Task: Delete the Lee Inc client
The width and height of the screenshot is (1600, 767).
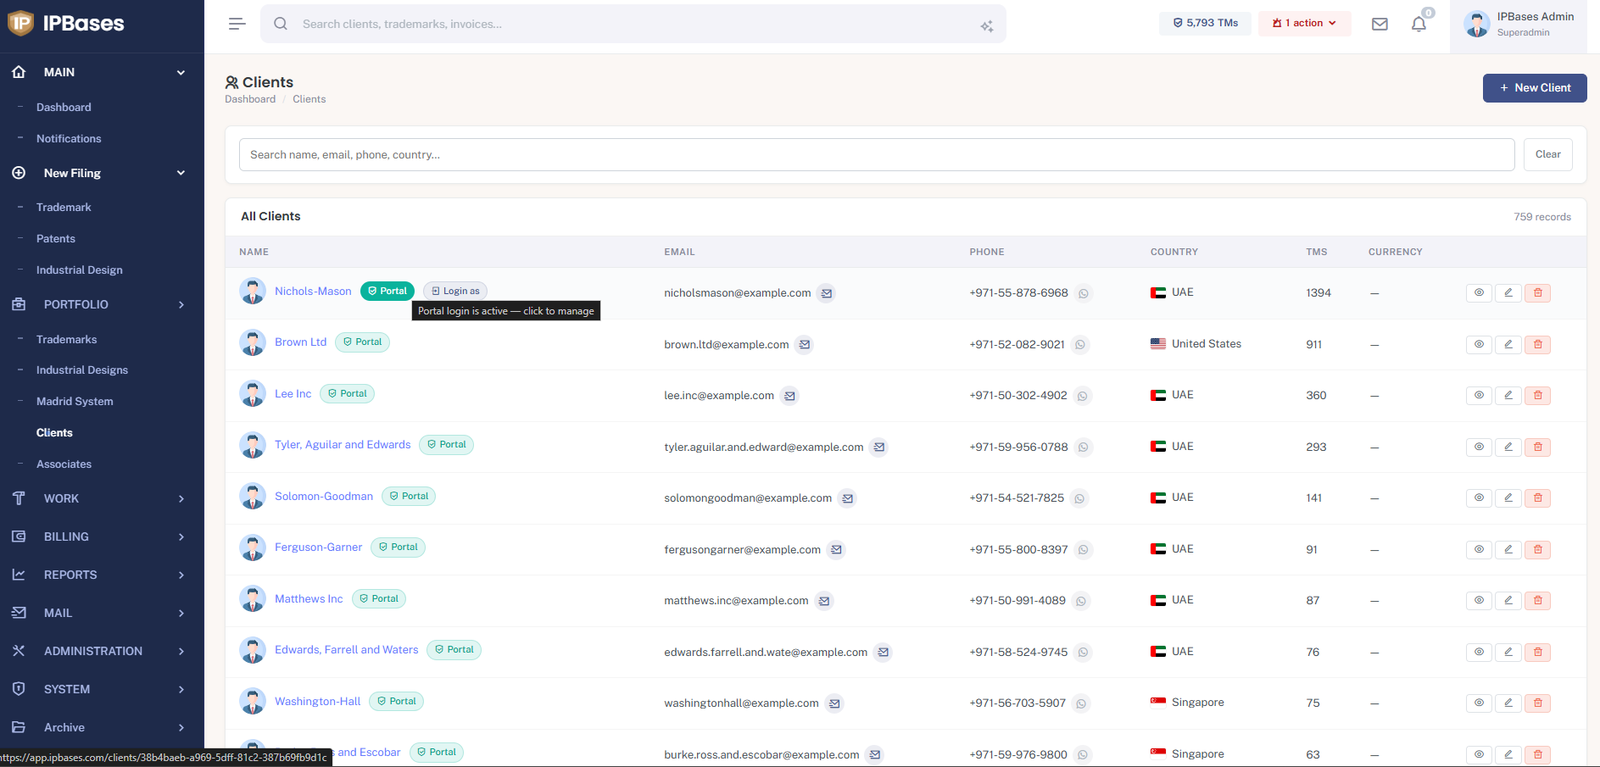Action: pos(1538,395)
